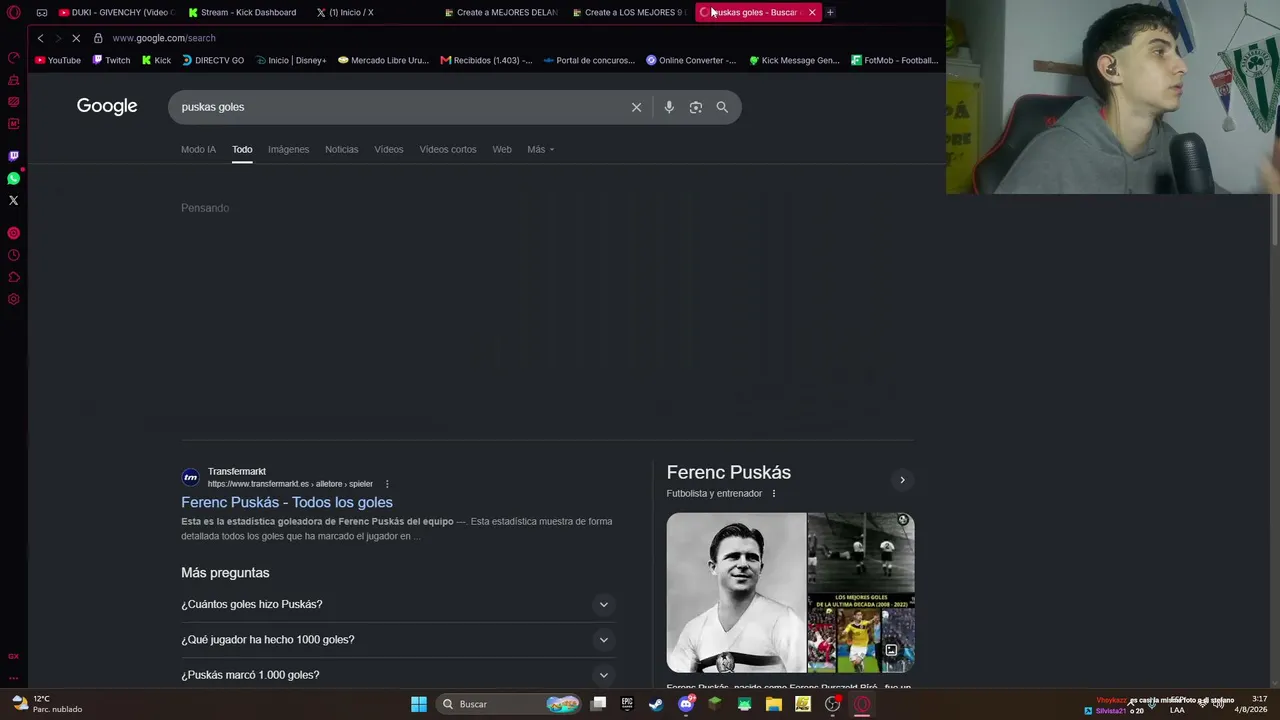The height and width of the screenshot is (720, 1280).
Task: Select the Web search filter
Action: coord(502,149)
